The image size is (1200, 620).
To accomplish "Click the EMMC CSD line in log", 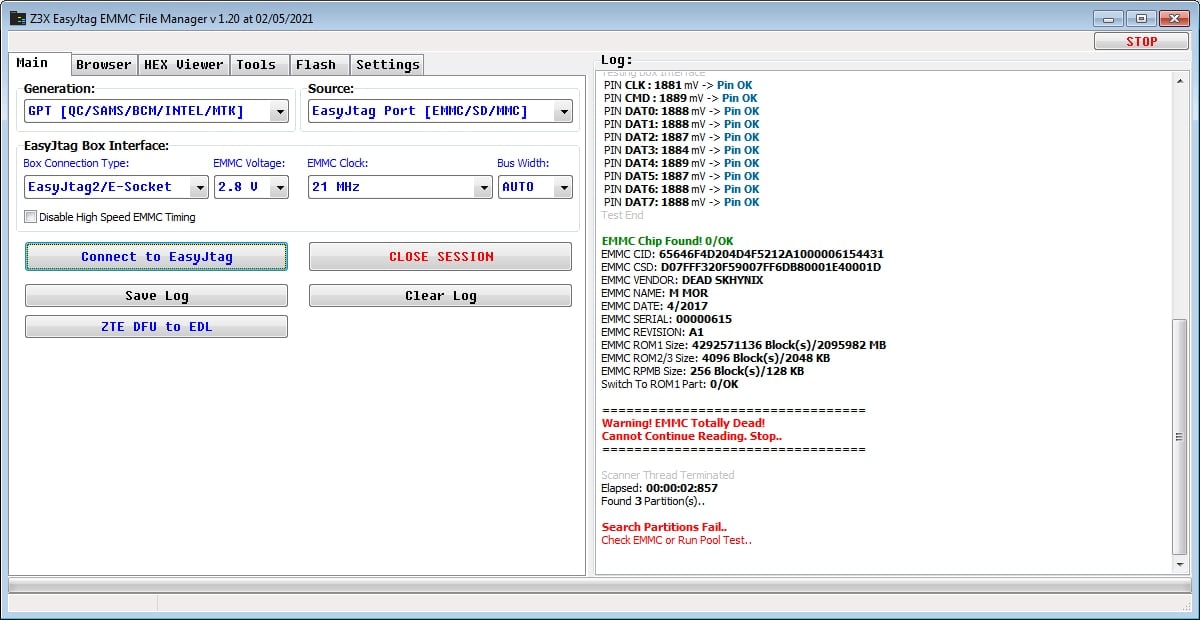I will point(741,267).
